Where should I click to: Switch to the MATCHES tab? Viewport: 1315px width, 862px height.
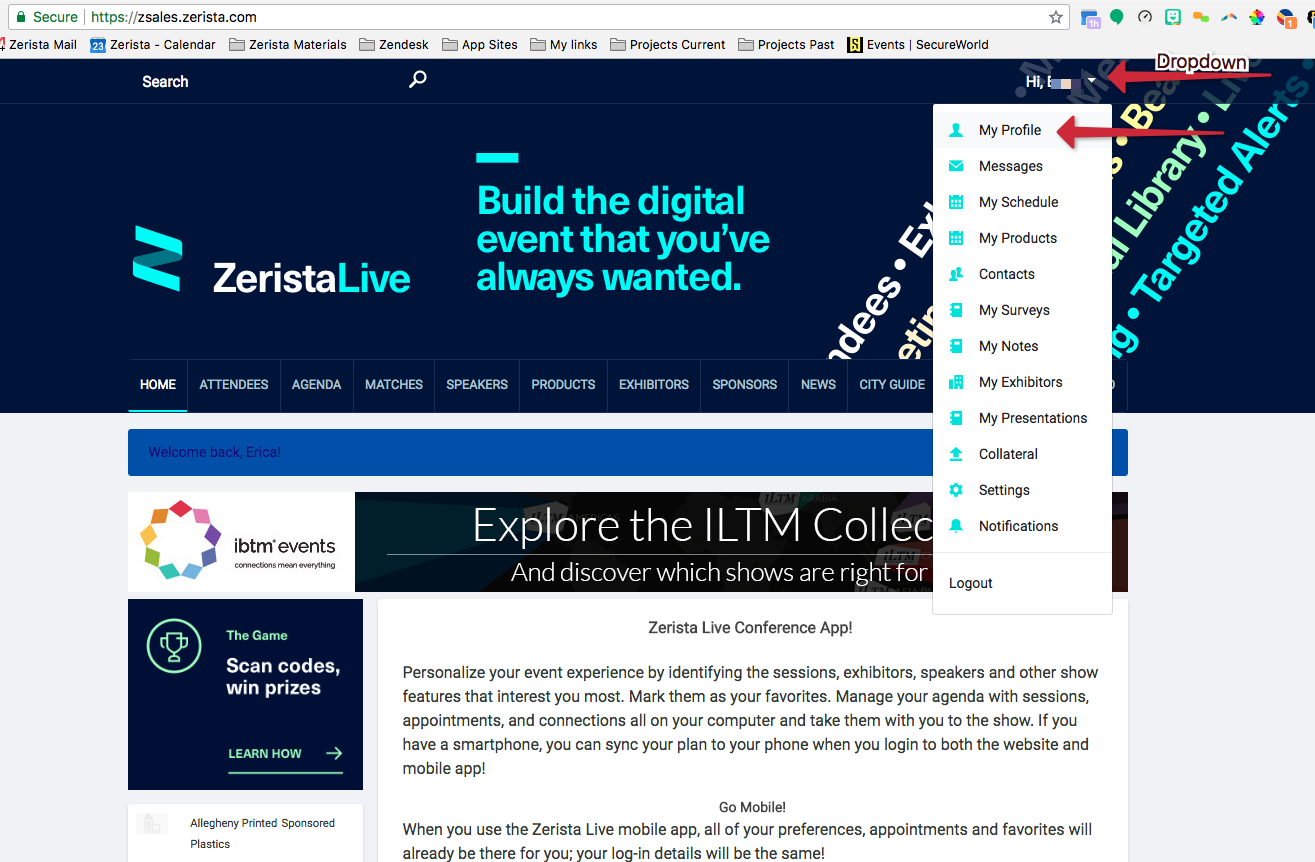point(394,385)
